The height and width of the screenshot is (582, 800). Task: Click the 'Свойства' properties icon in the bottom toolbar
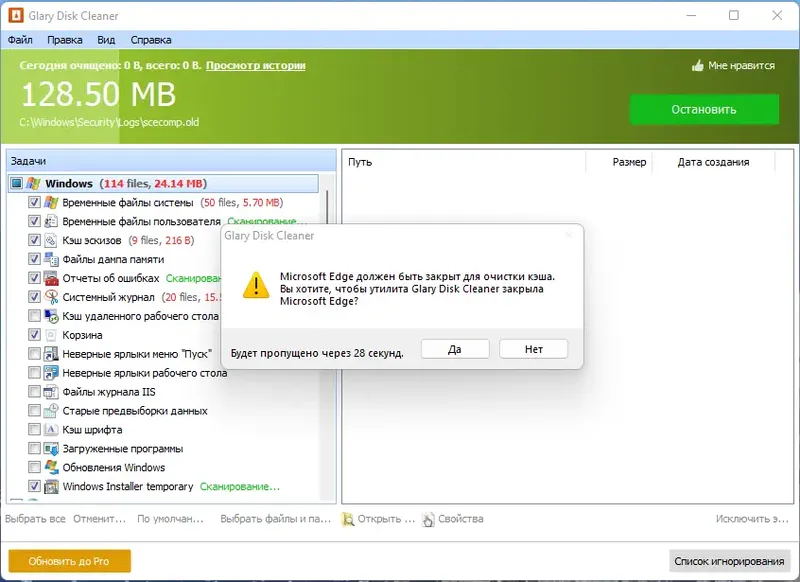(x=429, y=519)
